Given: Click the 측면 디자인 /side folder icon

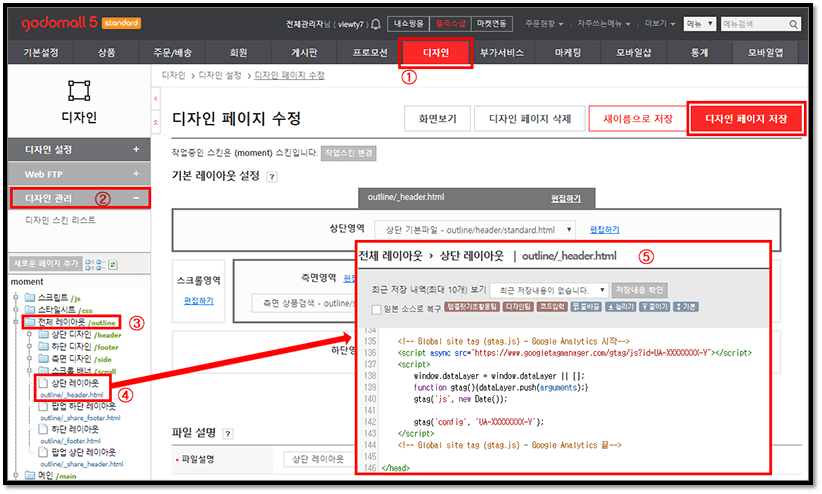Looking at the screenshot, I should (44, 359).
